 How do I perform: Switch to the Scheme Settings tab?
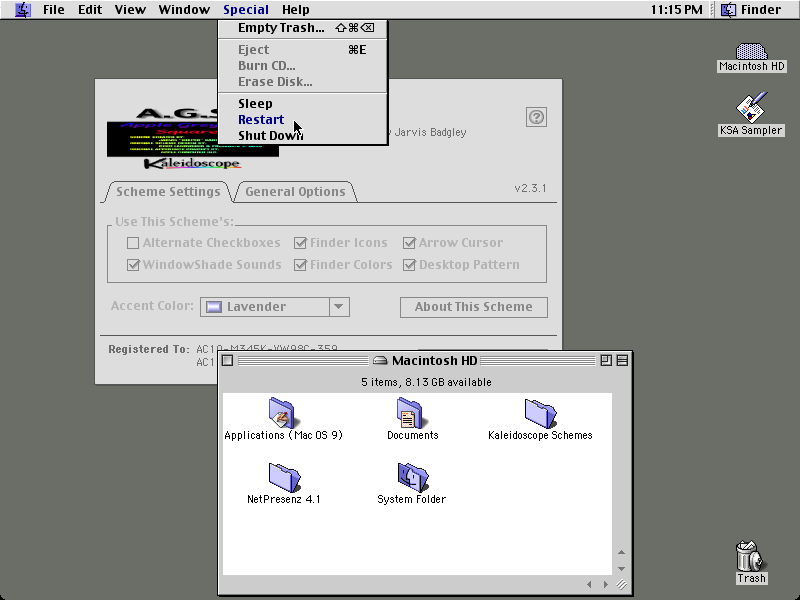point(168,192)
